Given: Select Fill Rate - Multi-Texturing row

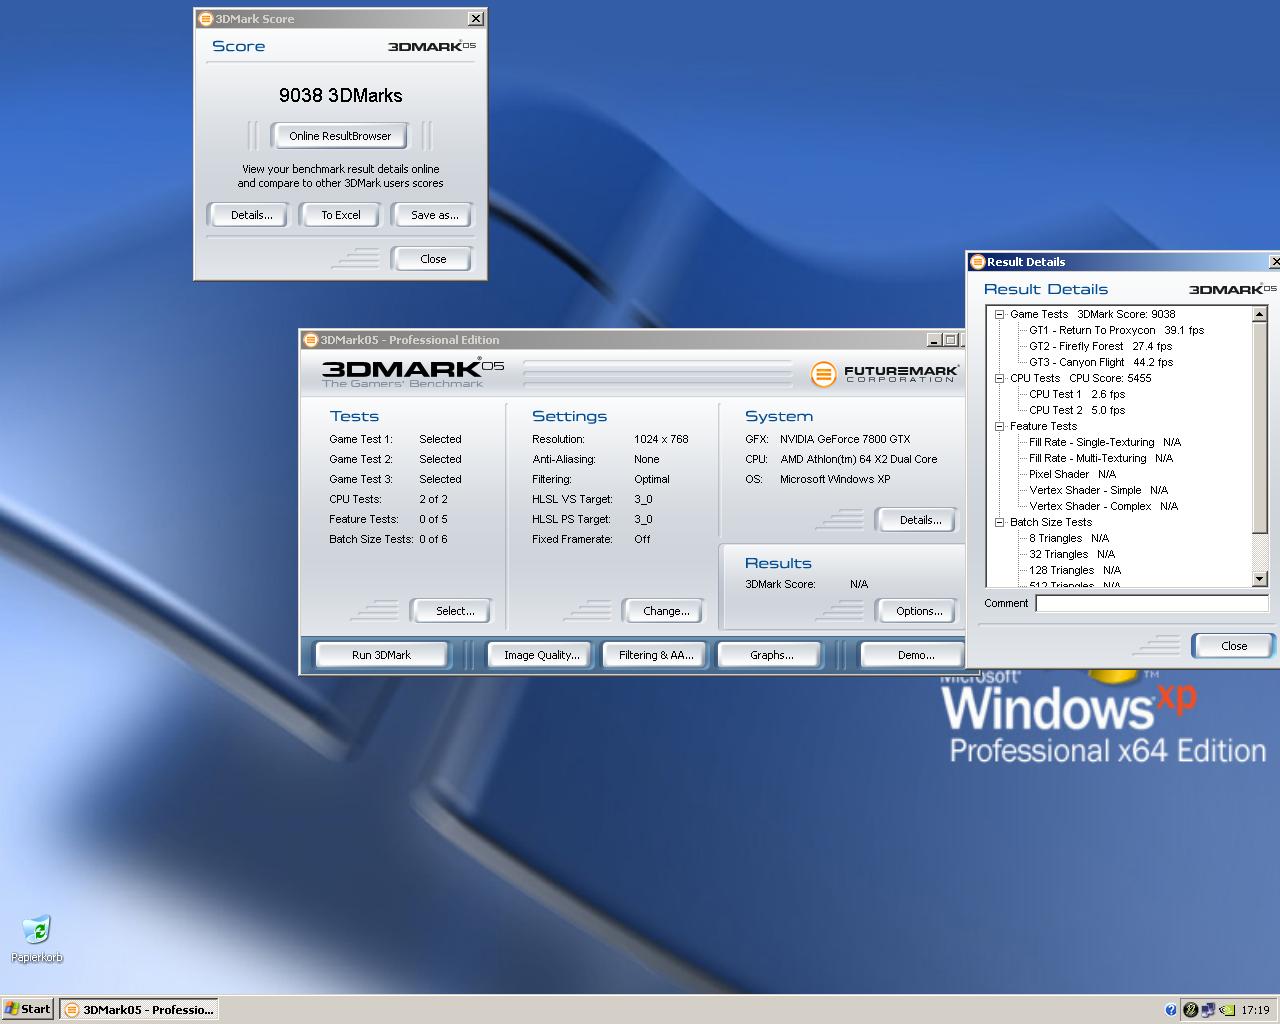Looking at the screenshot, I should [x=1101, y=458].
